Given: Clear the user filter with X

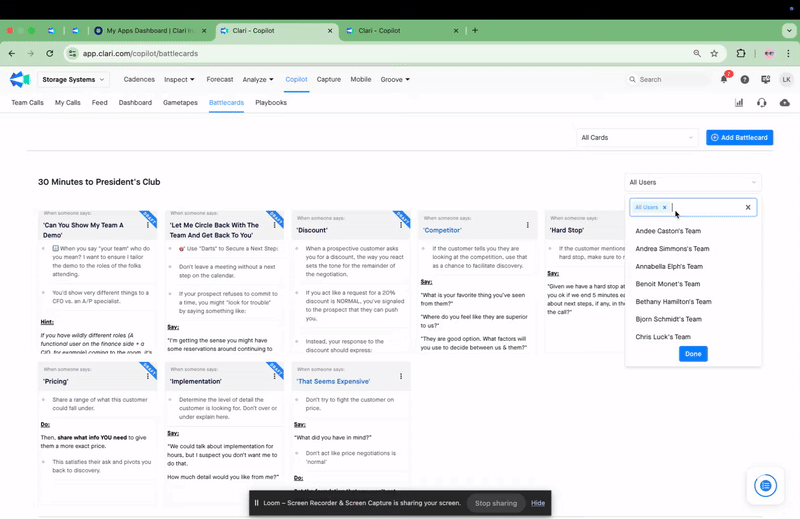Looking at the screenshot, I should (x=748, y=207).
